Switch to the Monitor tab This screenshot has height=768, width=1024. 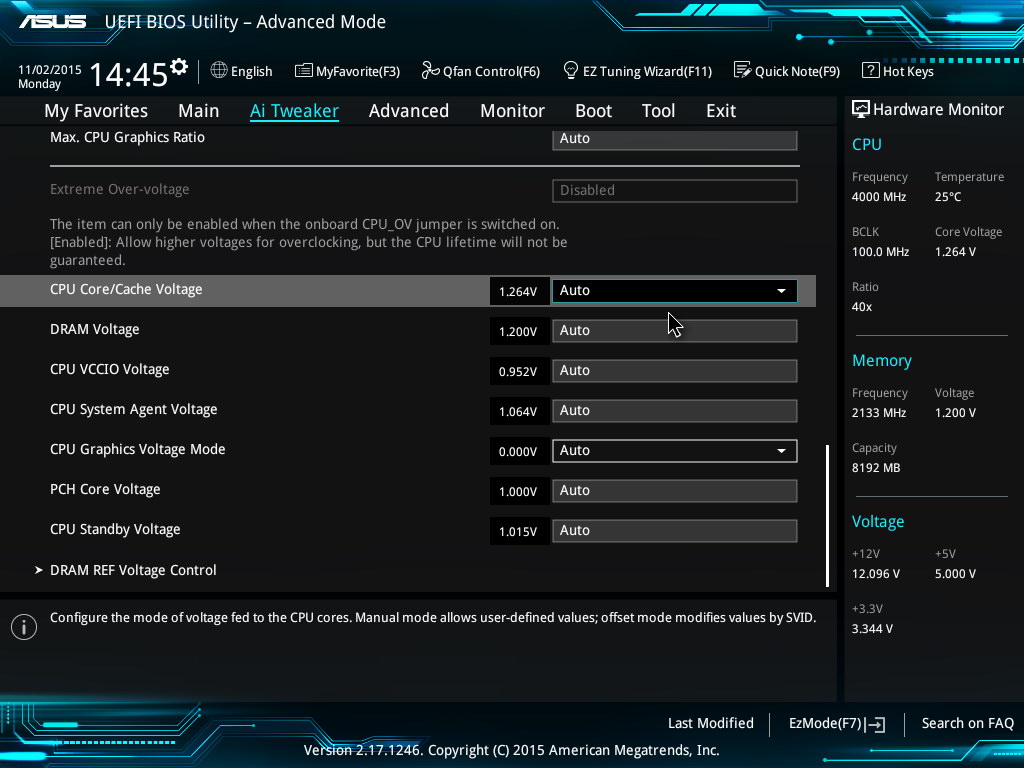point(512,111)
